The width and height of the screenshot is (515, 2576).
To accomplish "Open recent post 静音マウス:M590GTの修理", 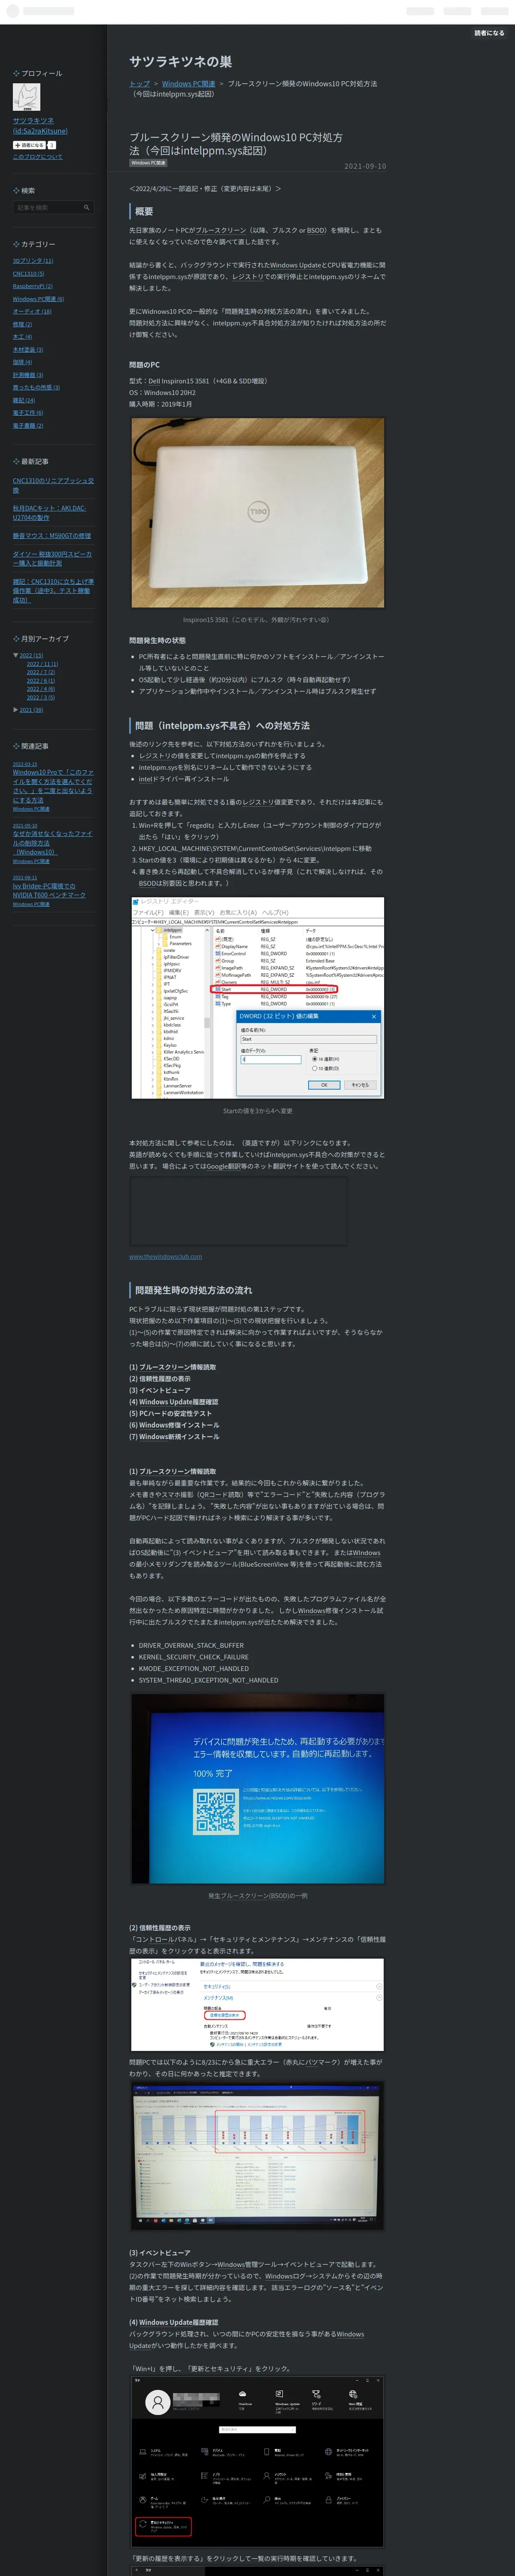I will 52,536.
